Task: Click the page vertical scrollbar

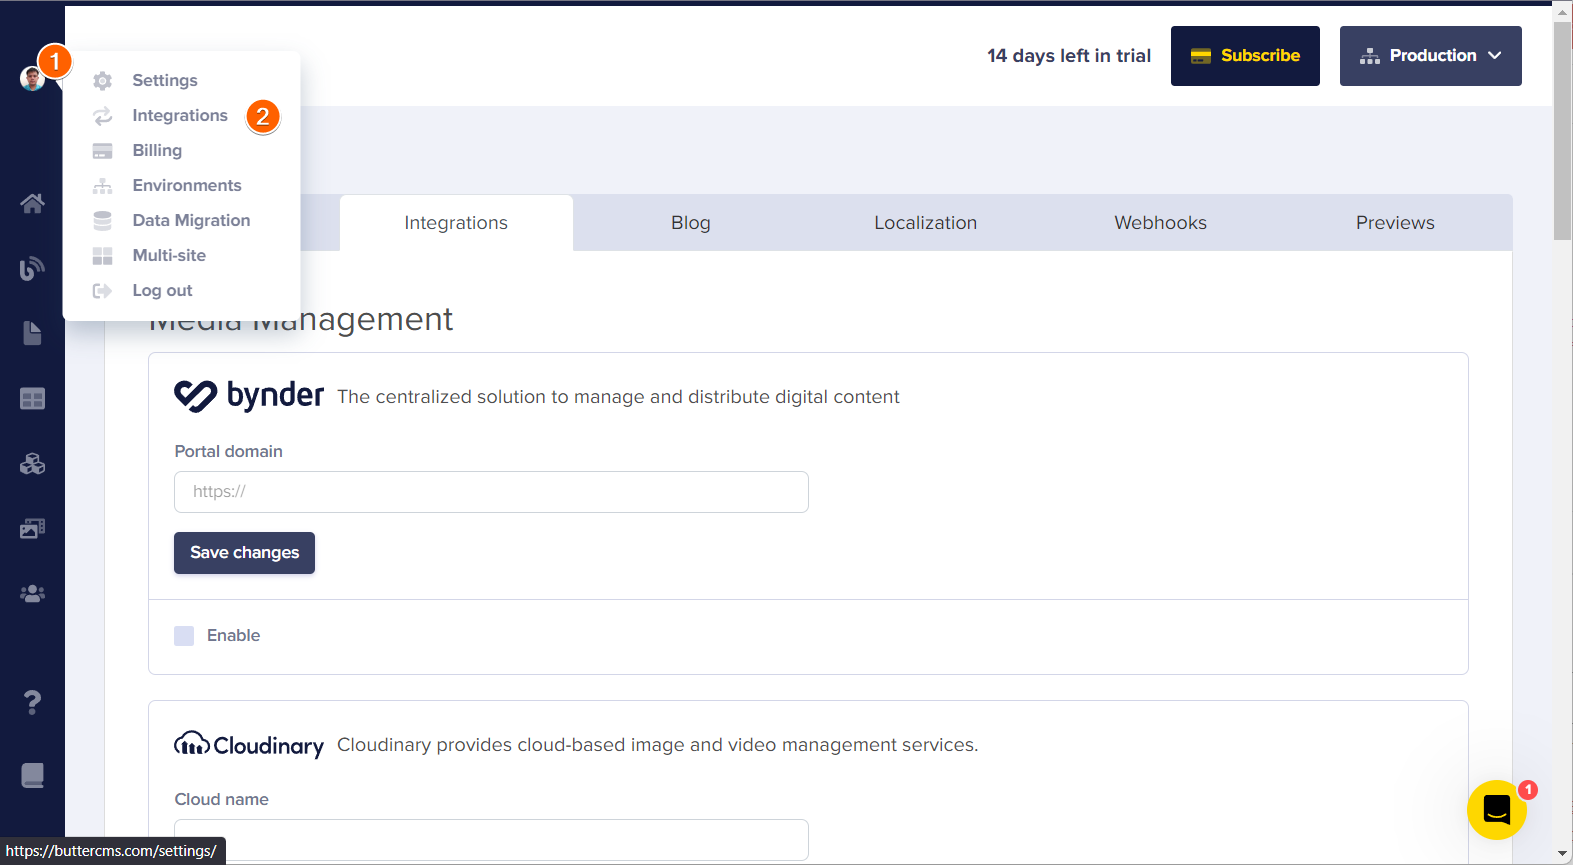Action: coord(1562,130)
